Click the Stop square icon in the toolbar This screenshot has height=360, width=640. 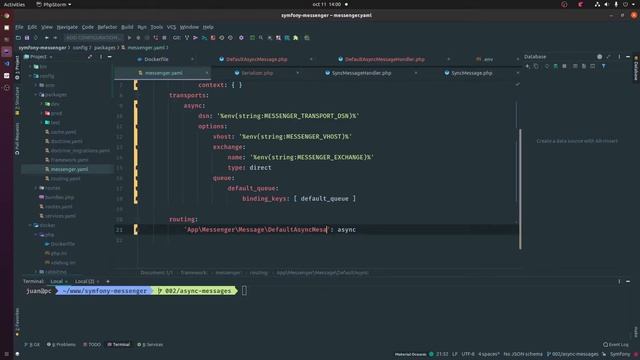164,38
